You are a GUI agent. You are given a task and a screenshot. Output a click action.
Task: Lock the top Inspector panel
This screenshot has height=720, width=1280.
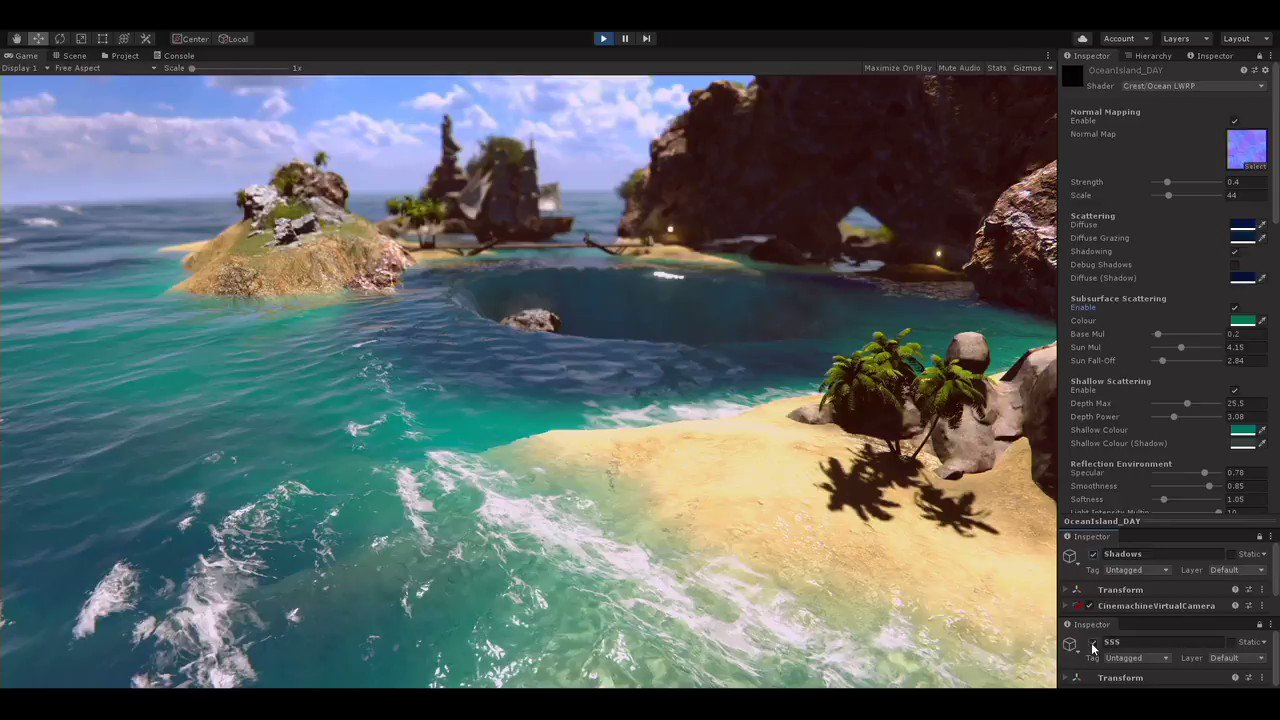(x=1259, y=56)
